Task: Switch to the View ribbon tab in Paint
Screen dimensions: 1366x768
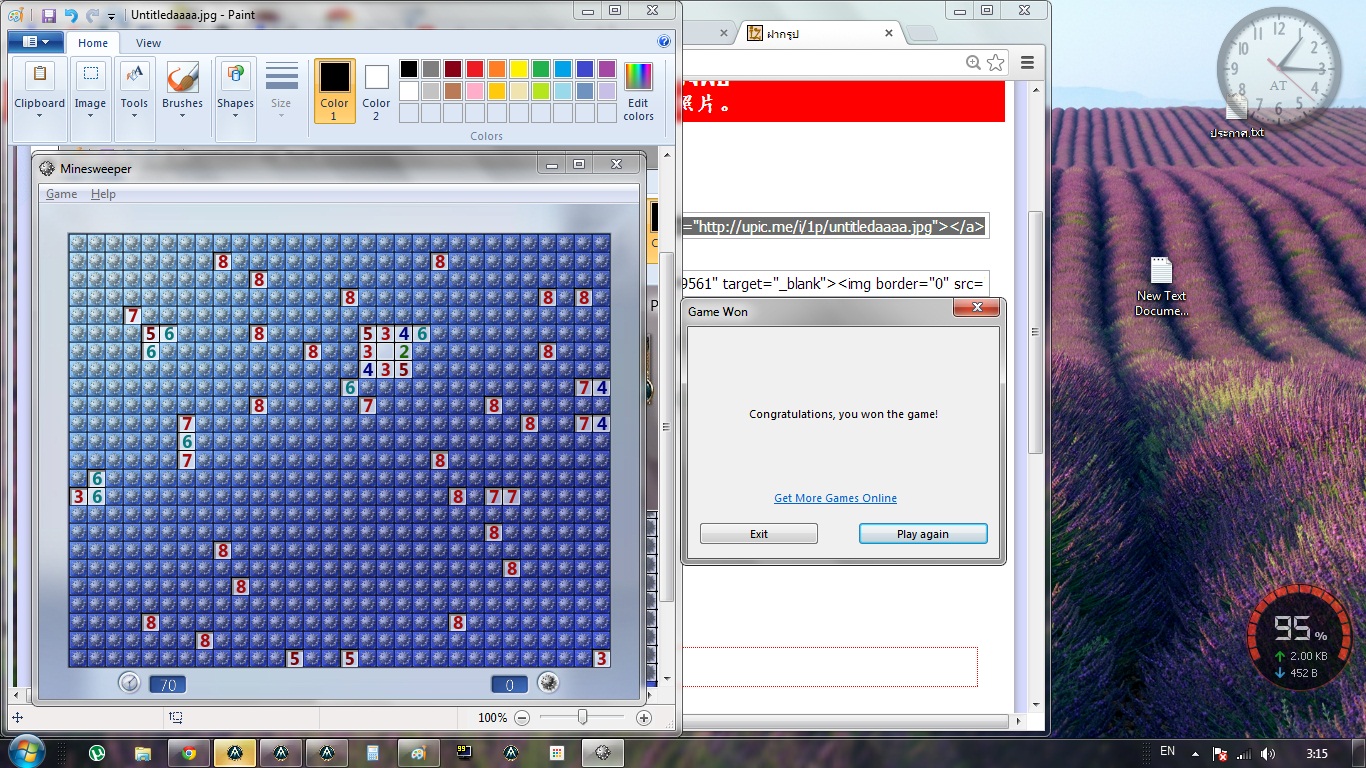Action: [148, 43]
